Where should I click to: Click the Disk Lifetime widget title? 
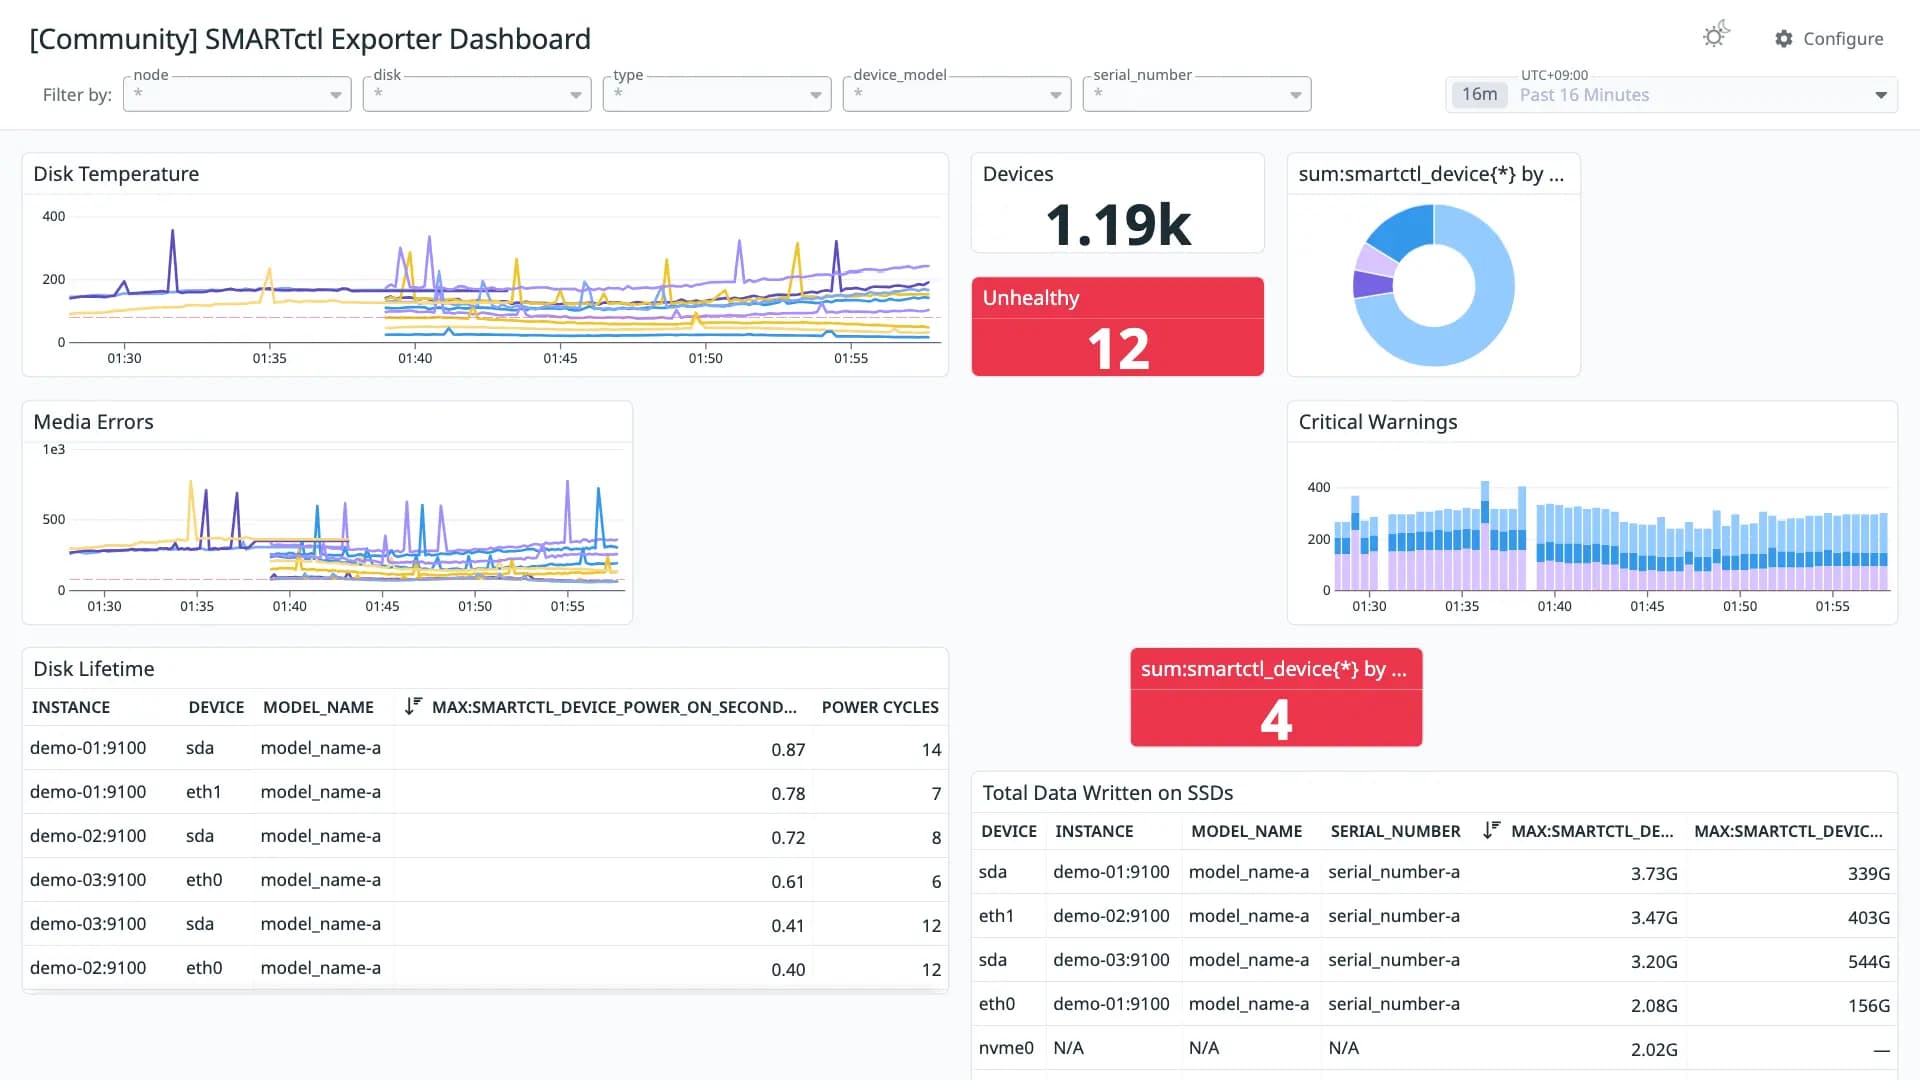(94, 669)
